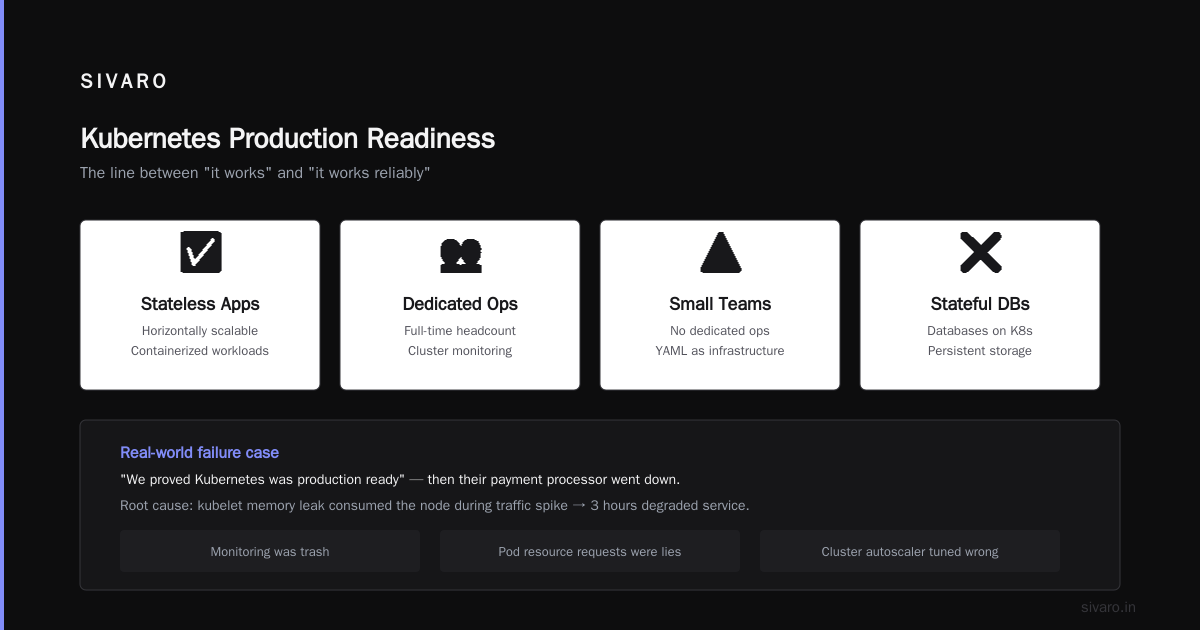The height and width of the screenshot is (630, 1200).
Task: Click 'YAML as infrastructure' text
Action: [720, 351]
